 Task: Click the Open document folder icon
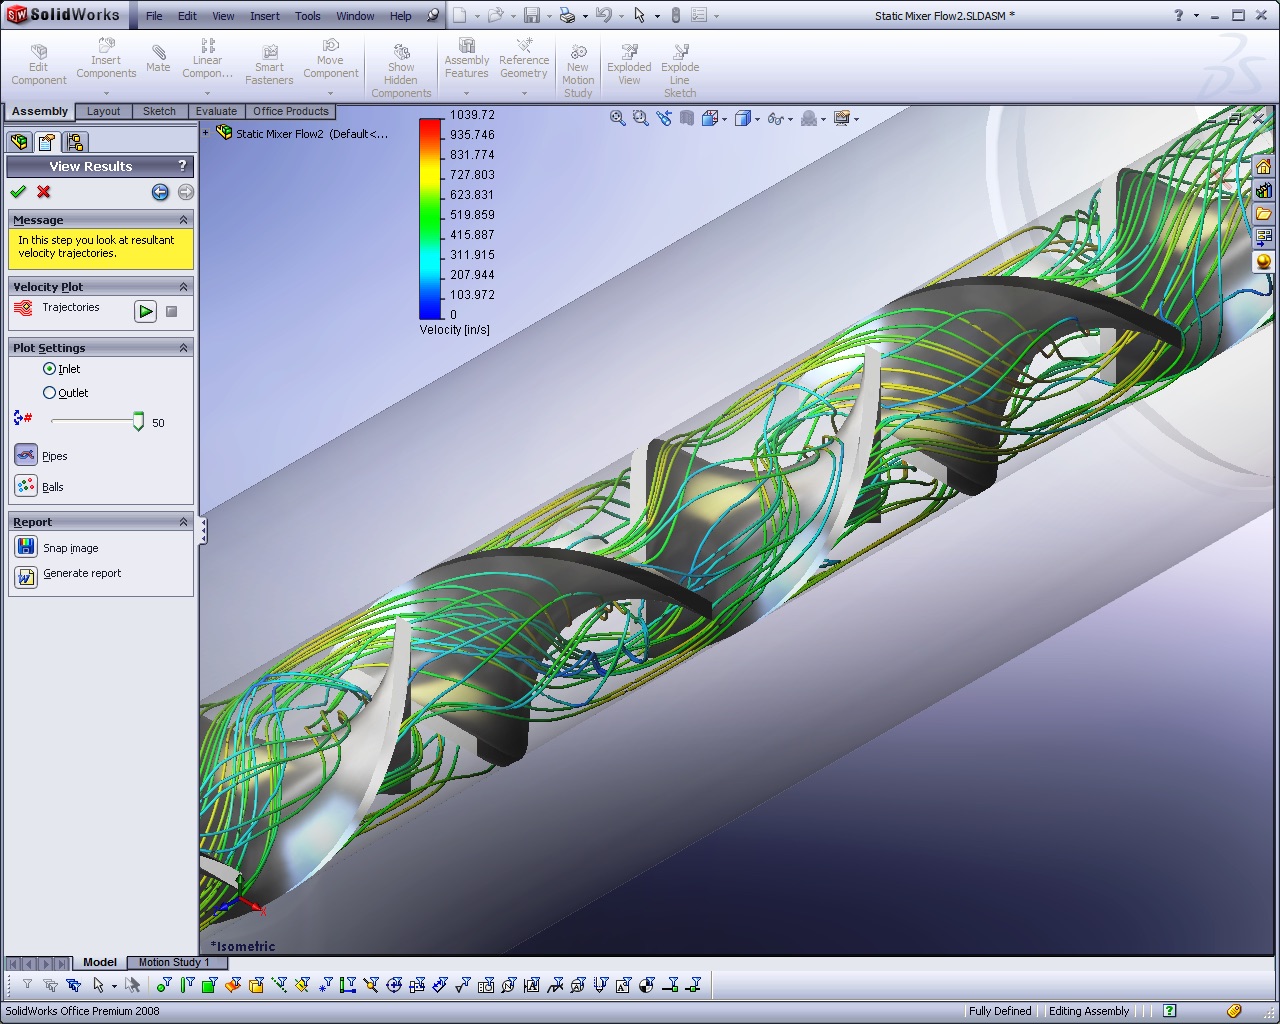(494, 15)
